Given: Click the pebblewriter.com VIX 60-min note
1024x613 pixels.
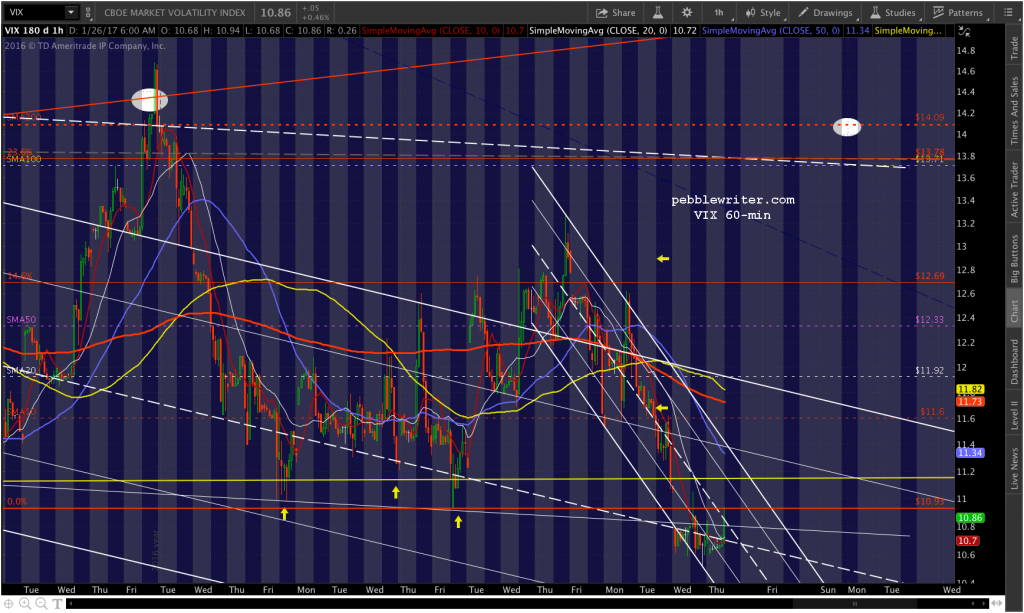Looking at the screenshot, I should (x=733, y=207).
